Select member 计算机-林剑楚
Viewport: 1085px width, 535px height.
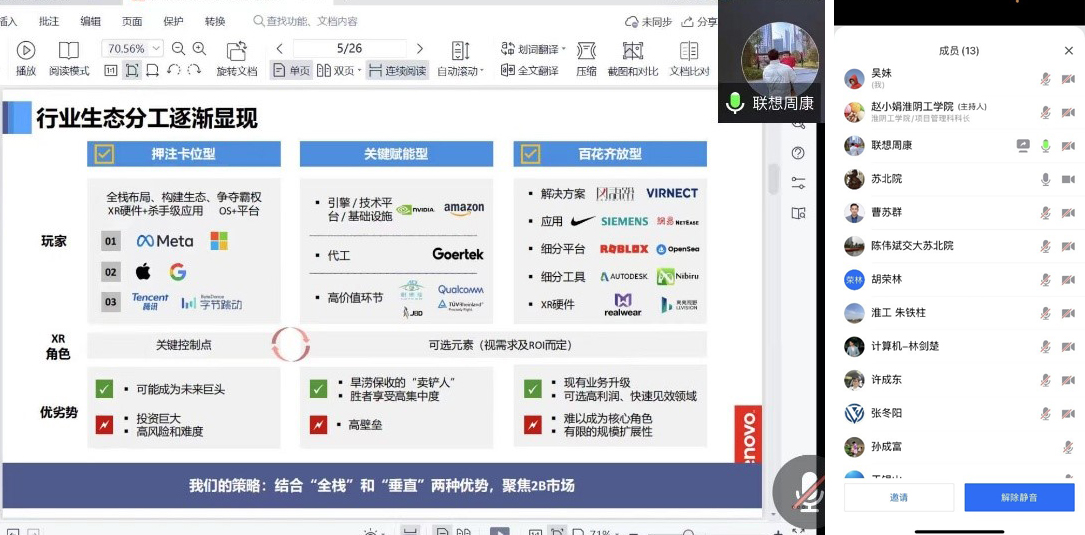pyautogui.click(x=959, y=346)
